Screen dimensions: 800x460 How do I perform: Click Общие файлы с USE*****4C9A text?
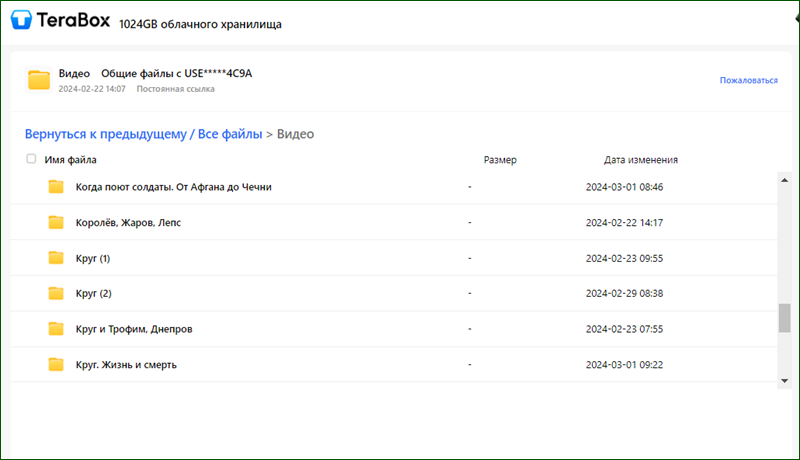[177, 73]
